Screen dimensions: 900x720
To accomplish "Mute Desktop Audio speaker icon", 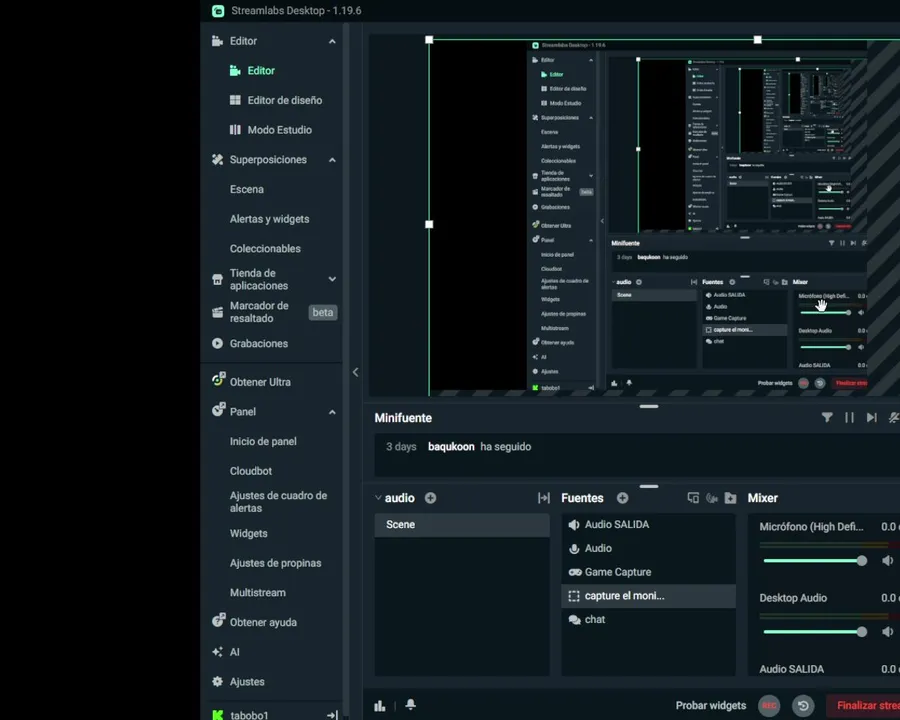I will click(887, 632).
